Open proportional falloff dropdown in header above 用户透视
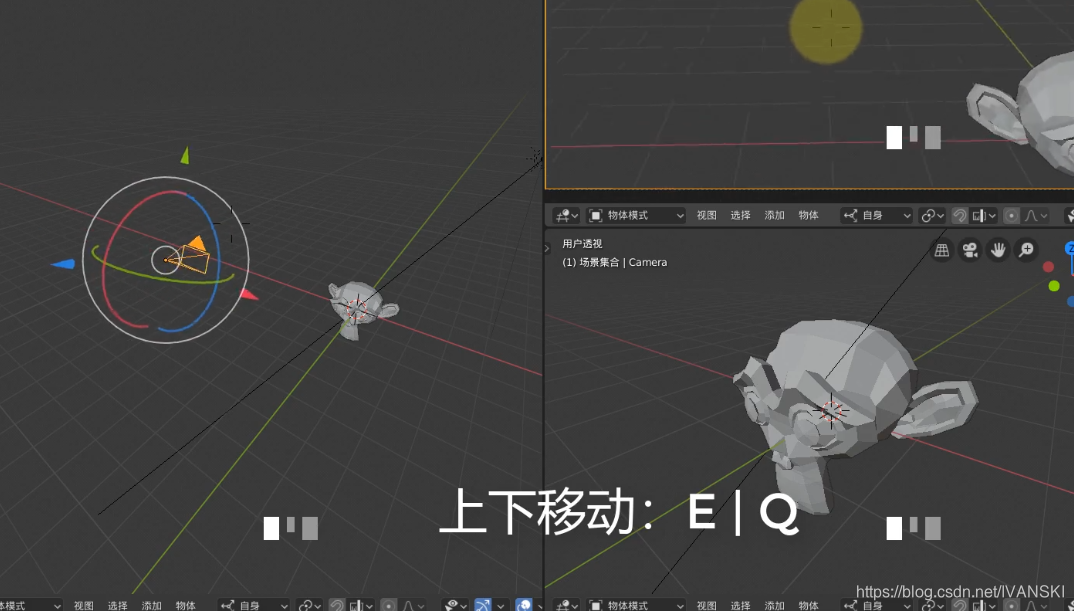Viewport: 1074px width, 611px height. [x=1035, y=216]
